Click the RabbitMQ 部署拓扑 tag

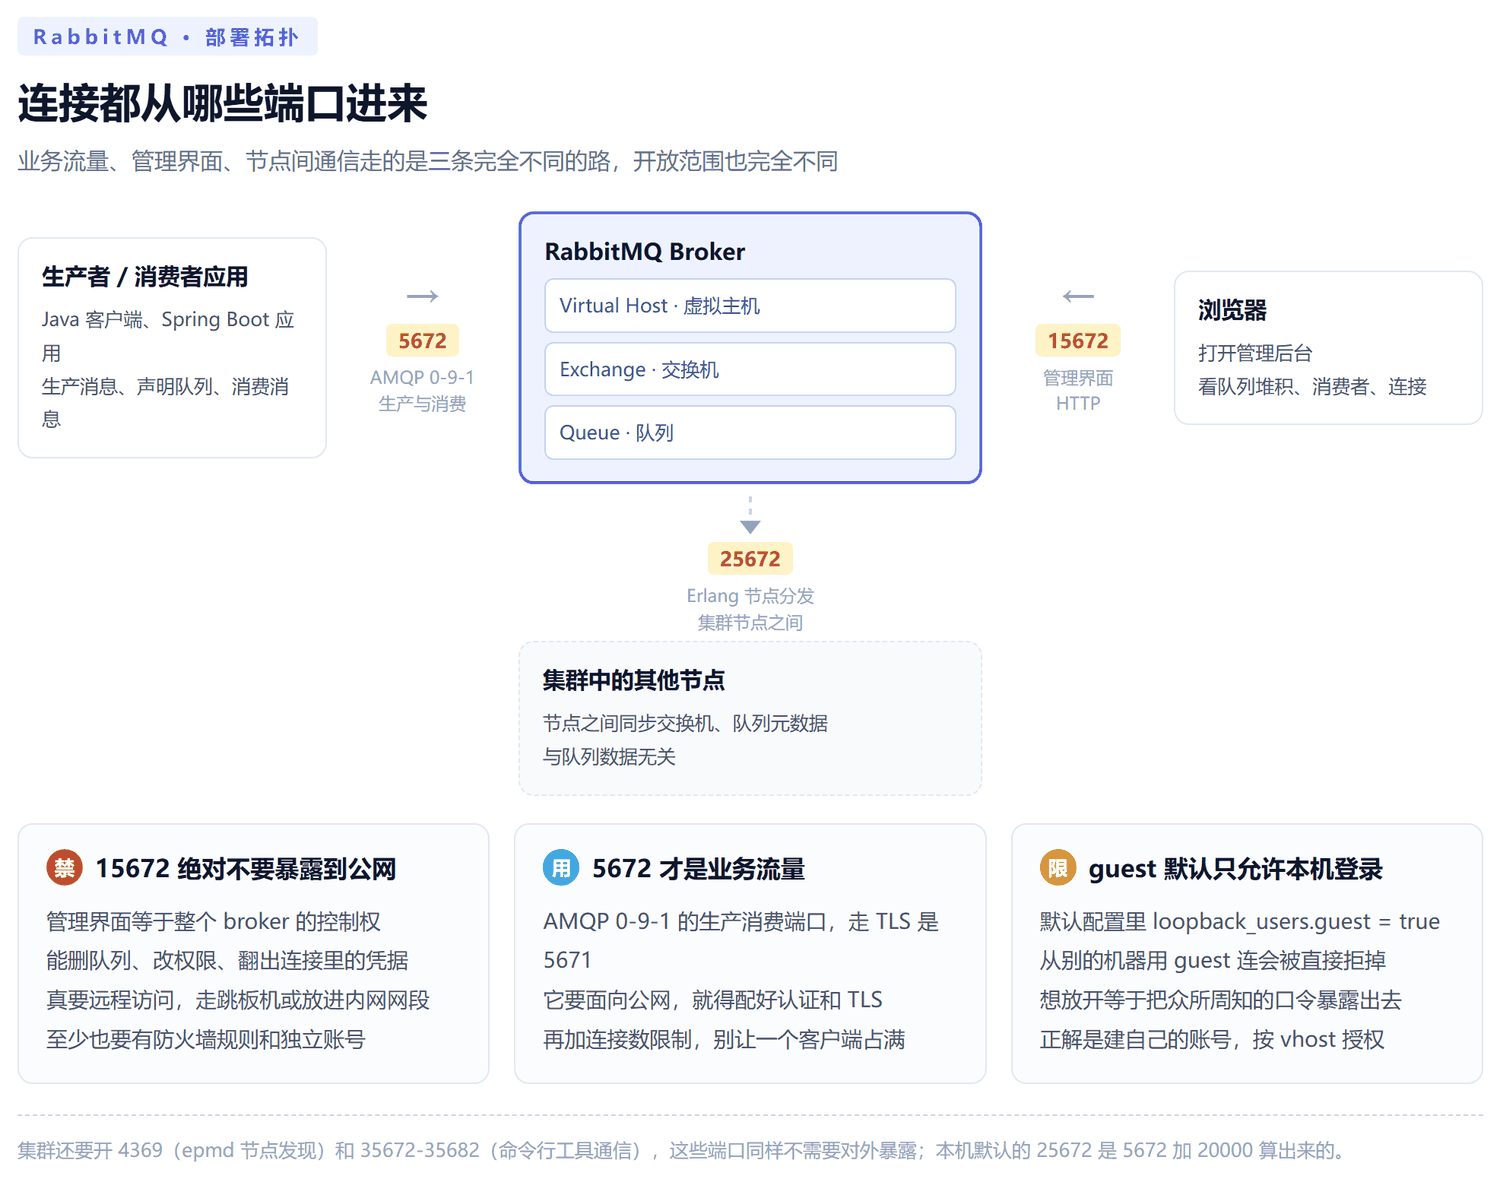click(x=167, y=37)
